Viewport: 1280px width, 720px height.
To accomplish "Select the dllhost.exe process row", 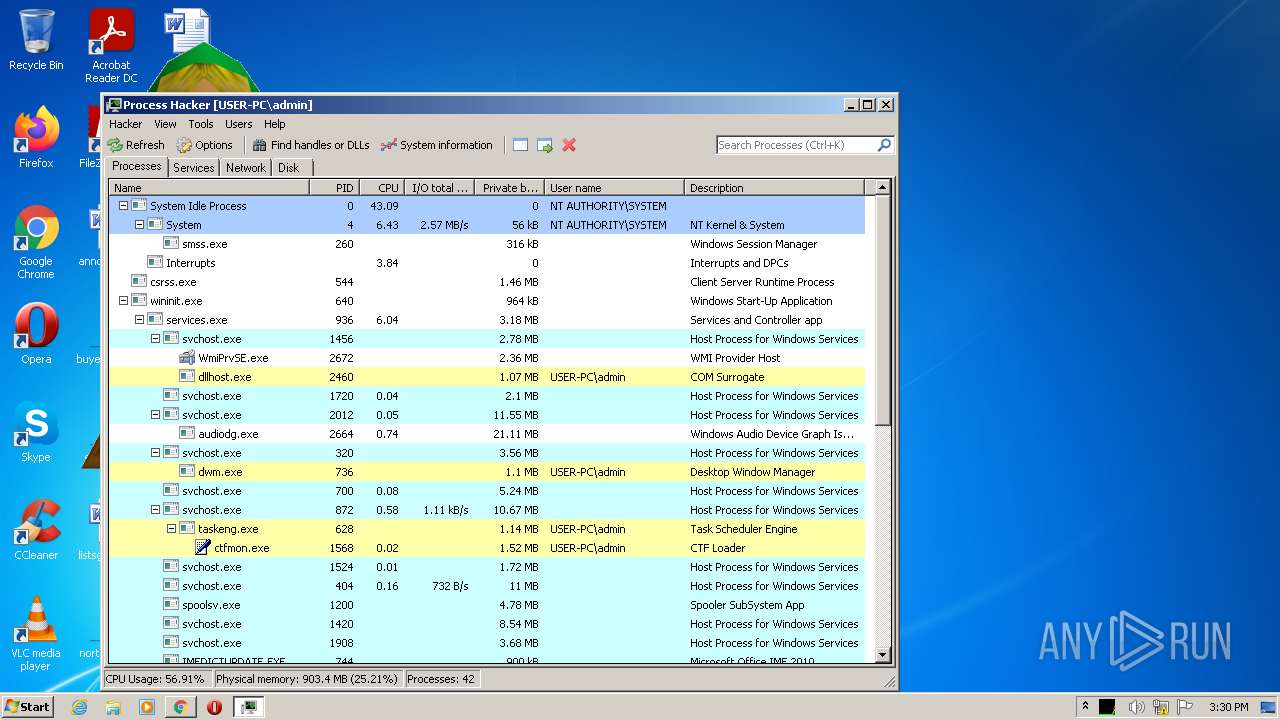I will tap(486, 377).
